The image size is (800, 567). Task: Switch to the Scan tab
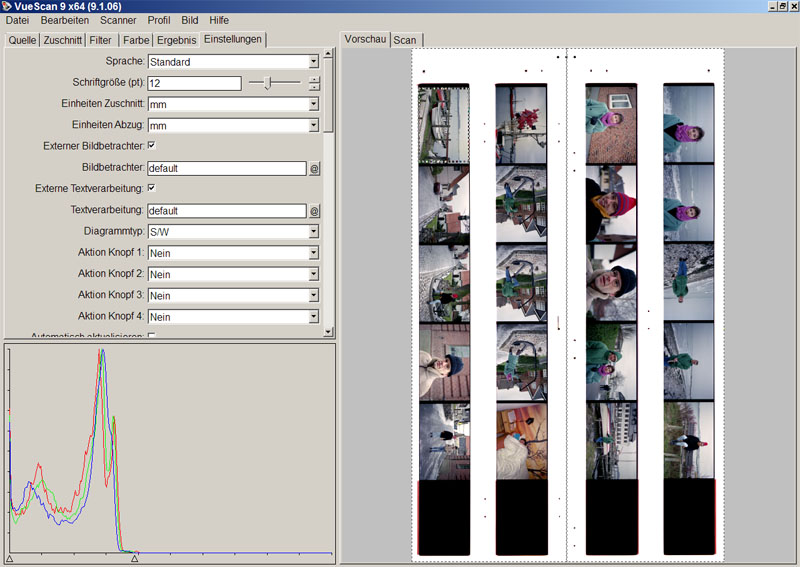pyautogui.click(x=405, y=40)
